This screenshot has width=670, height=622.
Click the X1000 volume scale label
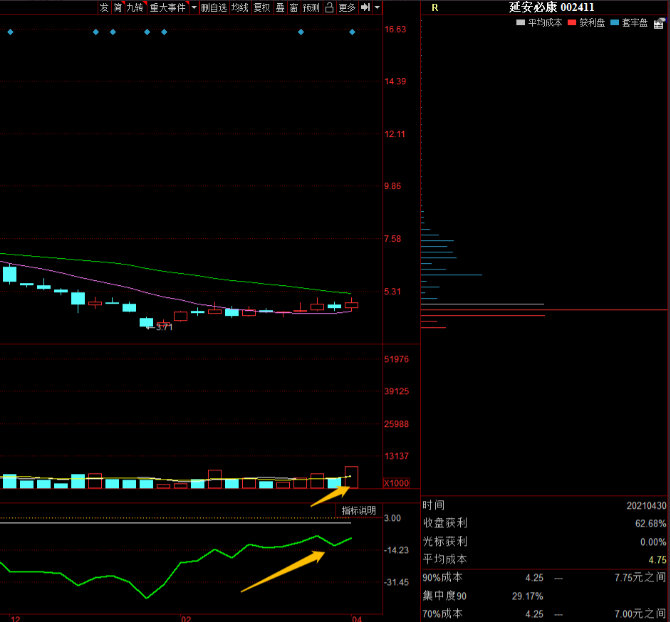[397, 483]
